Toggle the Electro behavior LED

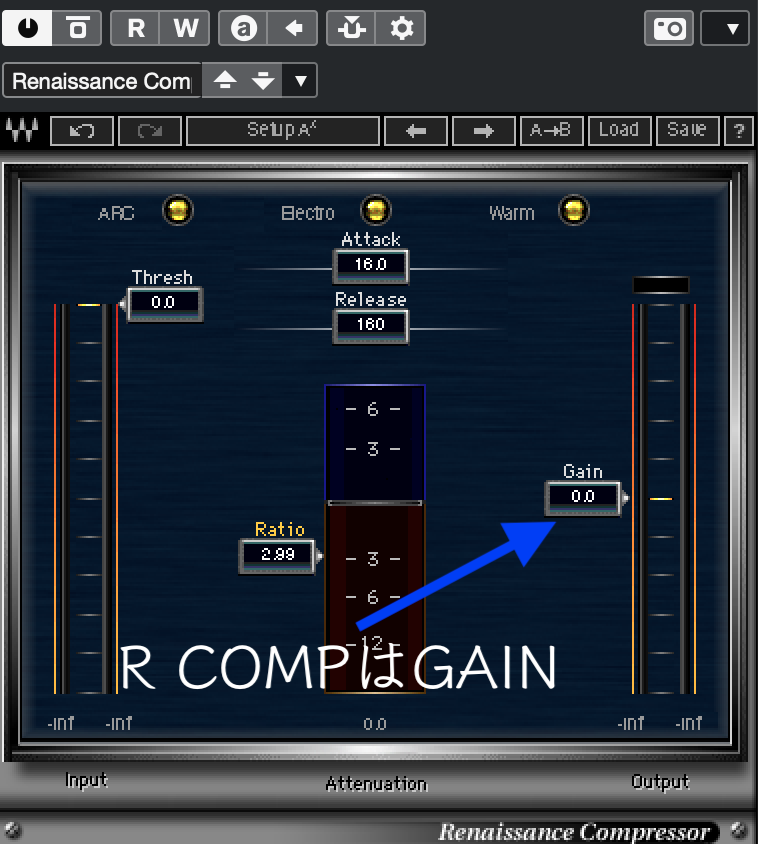pyautogui.click(x=375, y=210)
